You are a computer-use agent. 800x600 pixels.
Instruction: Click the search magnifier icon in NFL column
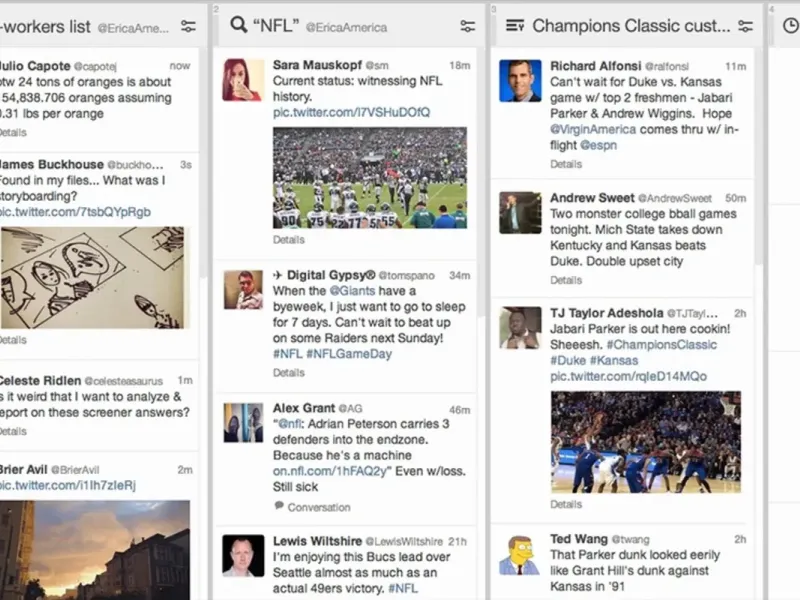(238, 25)
